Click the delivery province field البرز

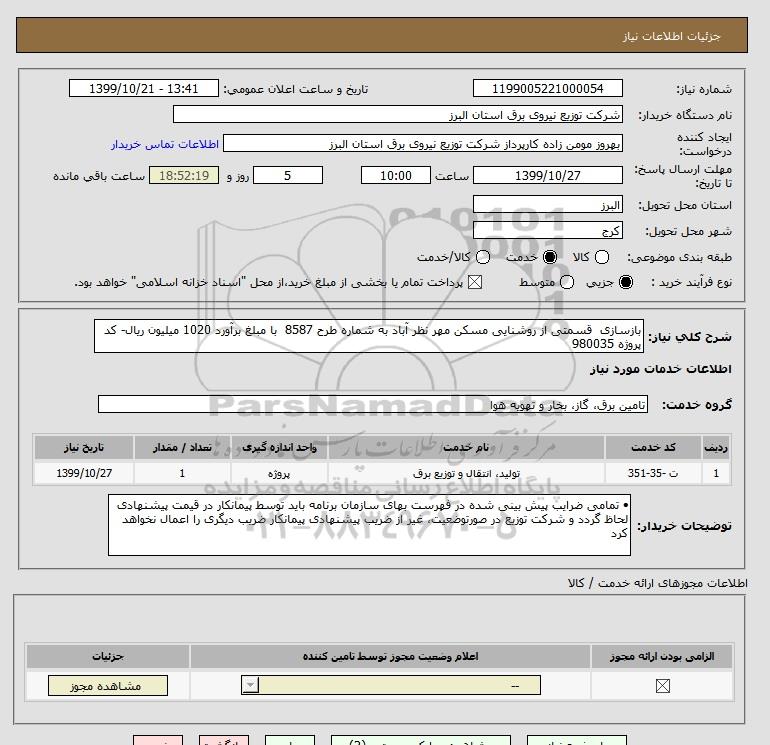tap(548, 204)
